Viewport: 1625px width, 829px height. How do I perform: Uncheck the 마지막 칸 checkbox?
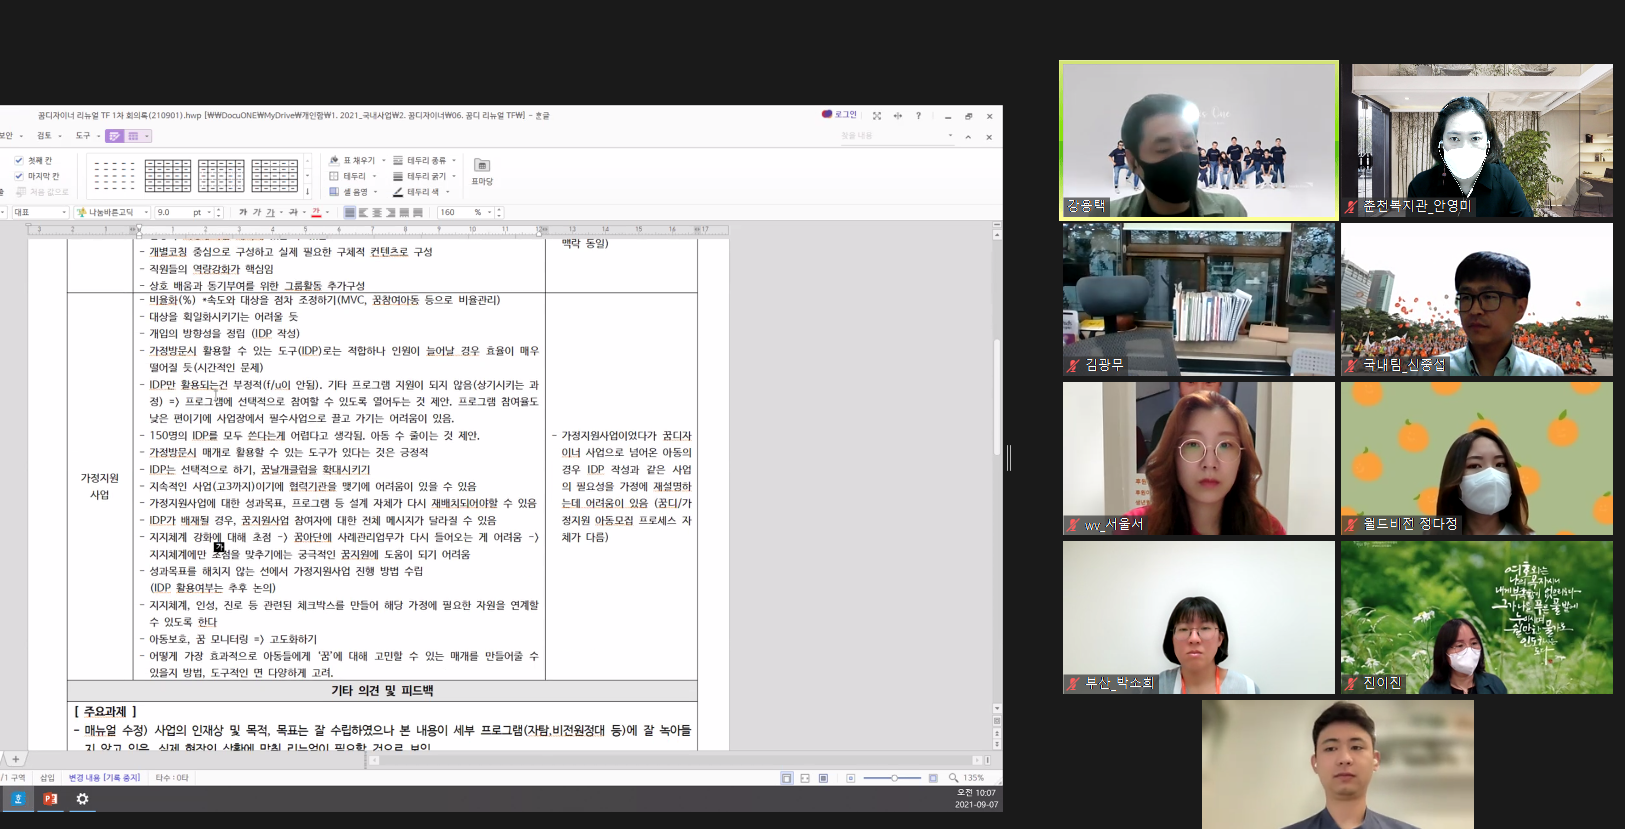(x=18, y=176)
